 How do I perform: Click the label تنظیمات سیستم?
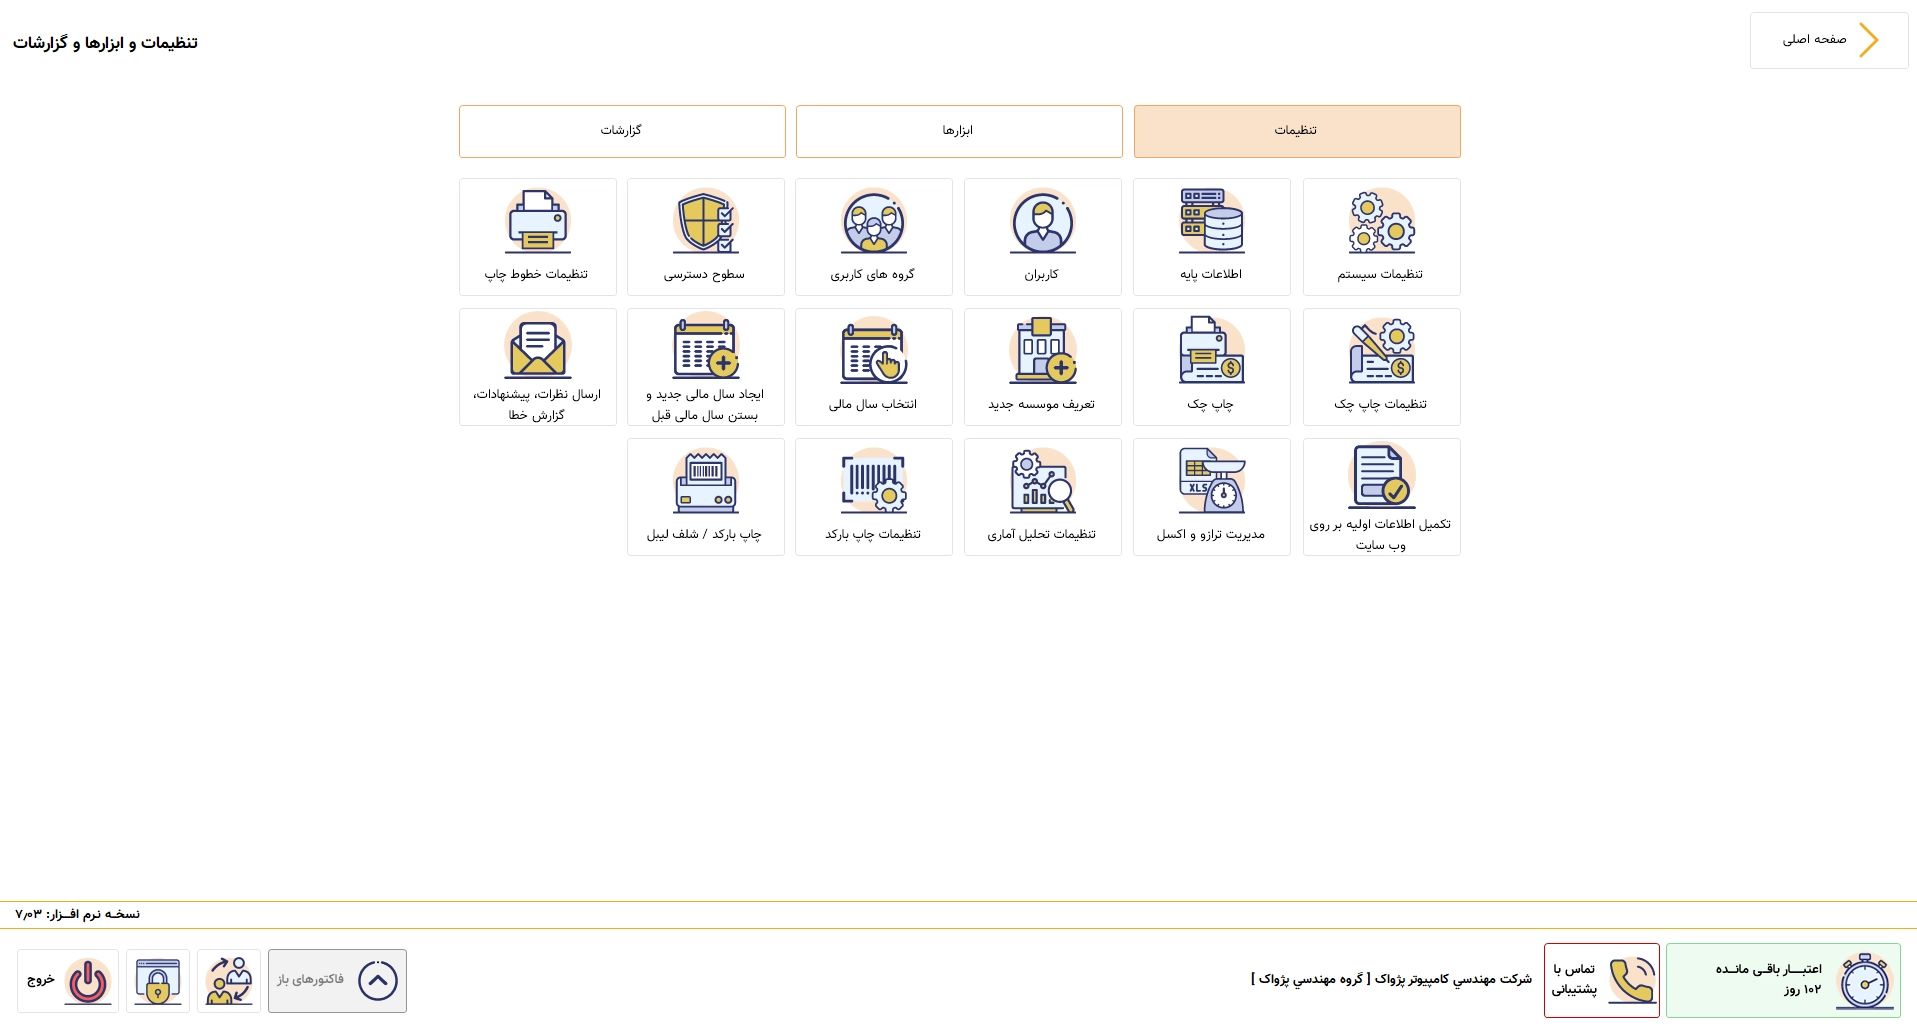pyautogui.click(x=1380, y=275)
